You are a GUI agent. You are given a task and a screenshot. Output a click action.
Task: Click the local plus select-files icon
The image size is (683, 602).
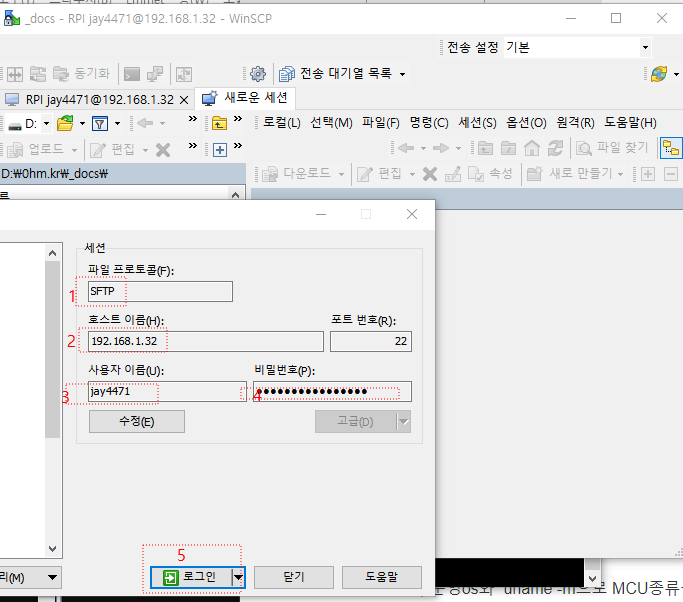(220, 150)
